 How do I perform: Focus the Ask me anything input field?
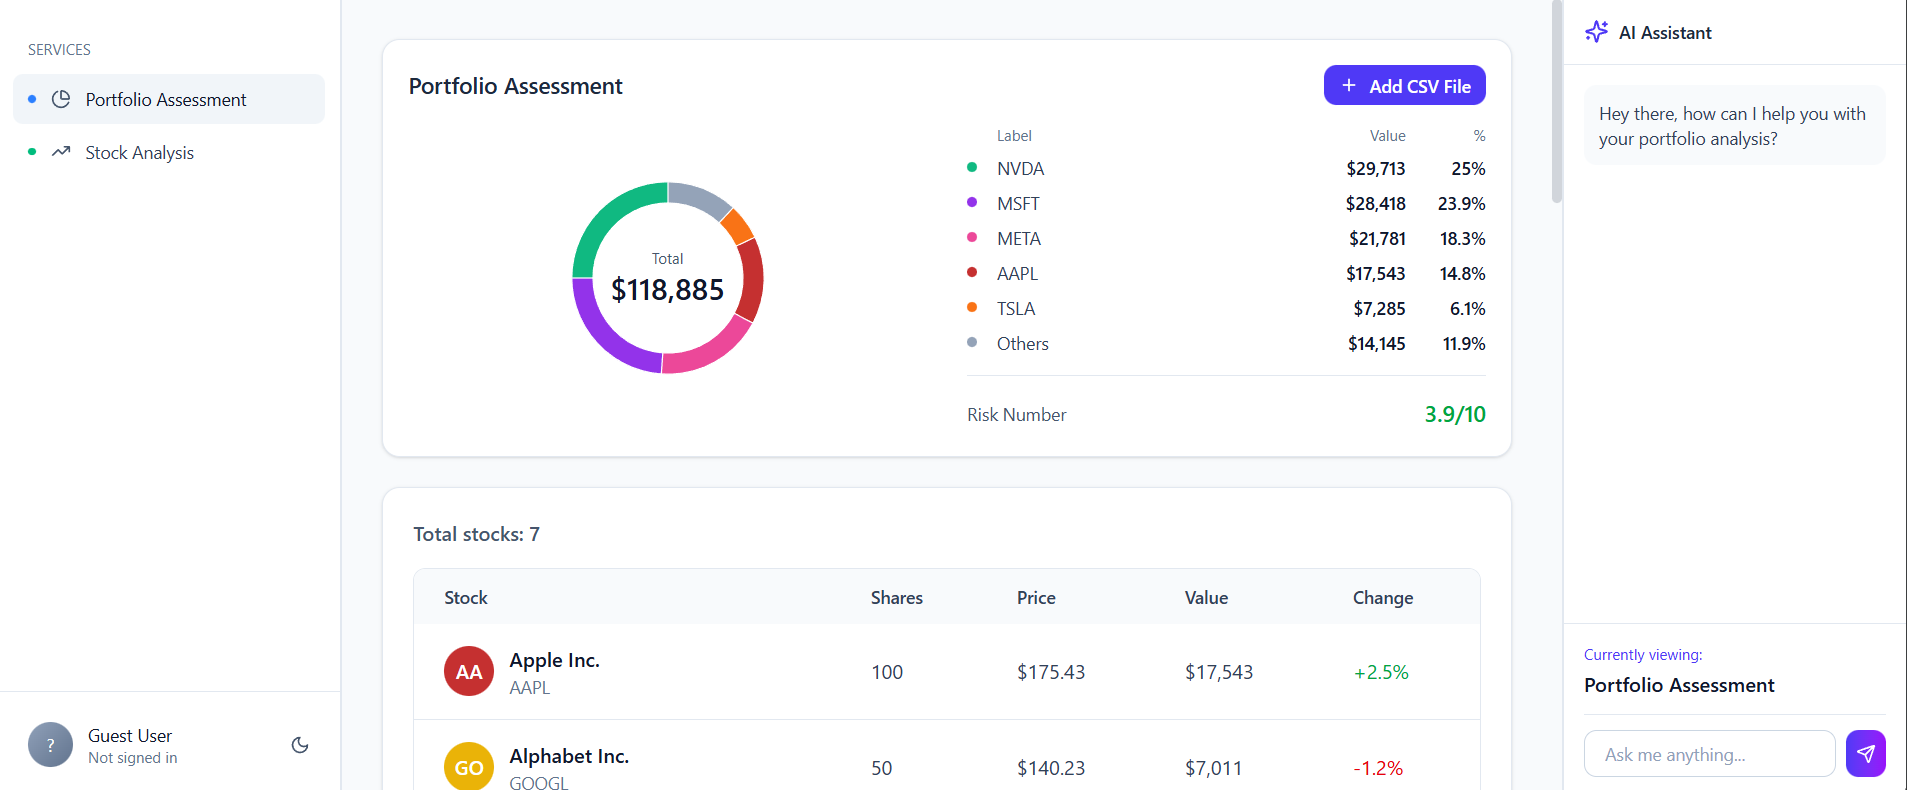coord(1709,754)
